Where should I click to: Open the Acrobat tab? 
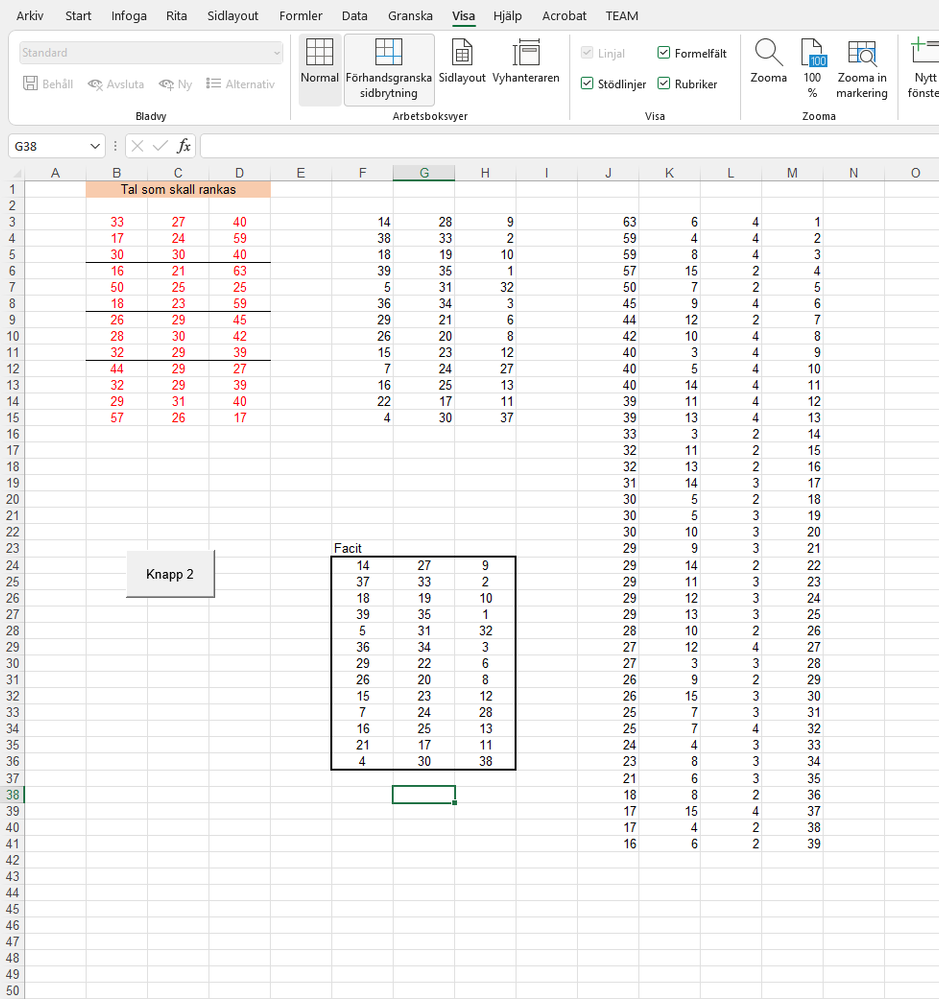pos(564,16)
